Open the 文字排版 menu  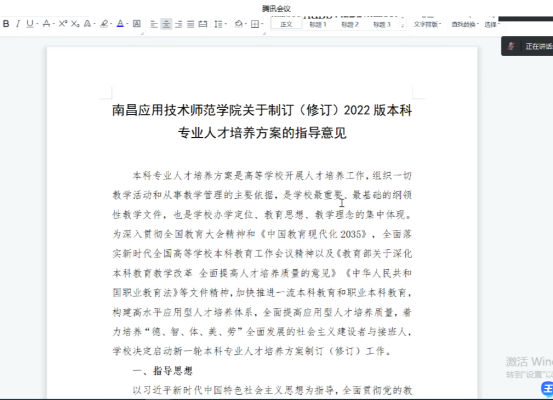[x=427, y=24]
